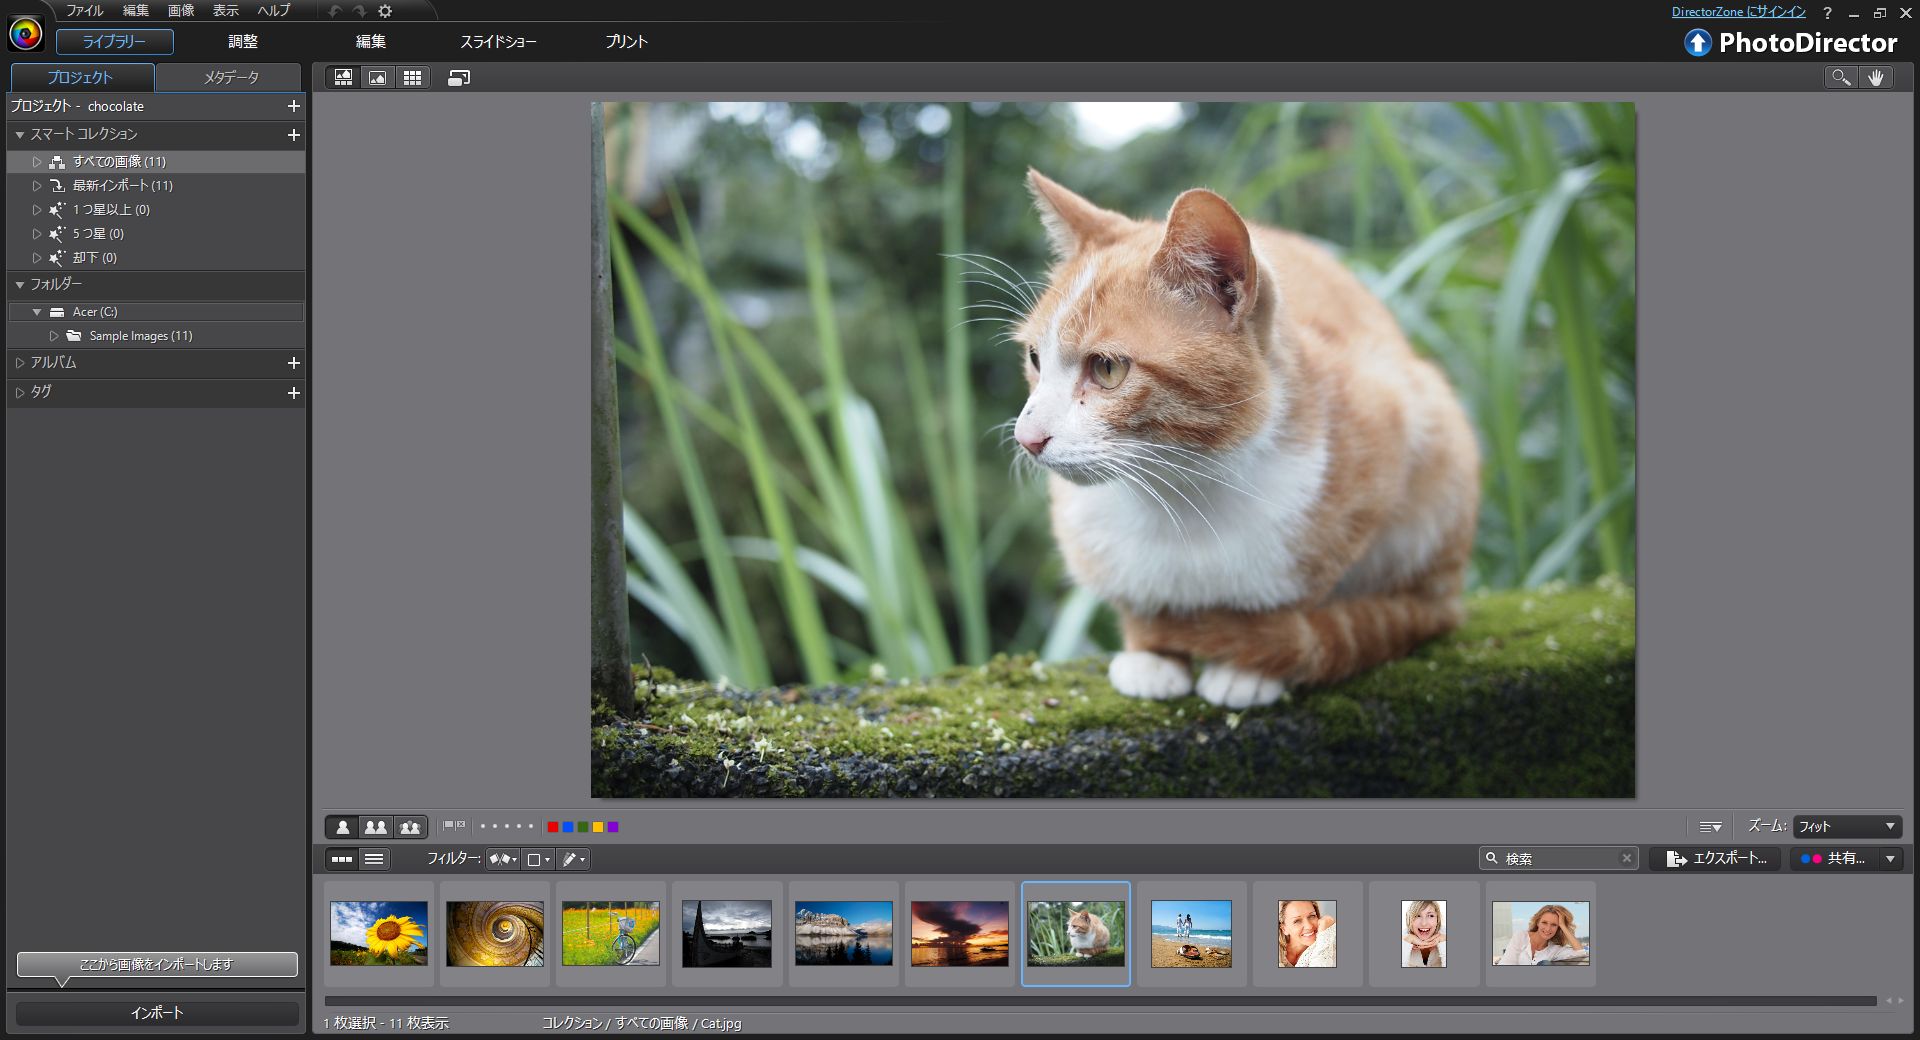Open the Zoom フィット dropdown
1920x1040 pixels.
(1847, 827)
